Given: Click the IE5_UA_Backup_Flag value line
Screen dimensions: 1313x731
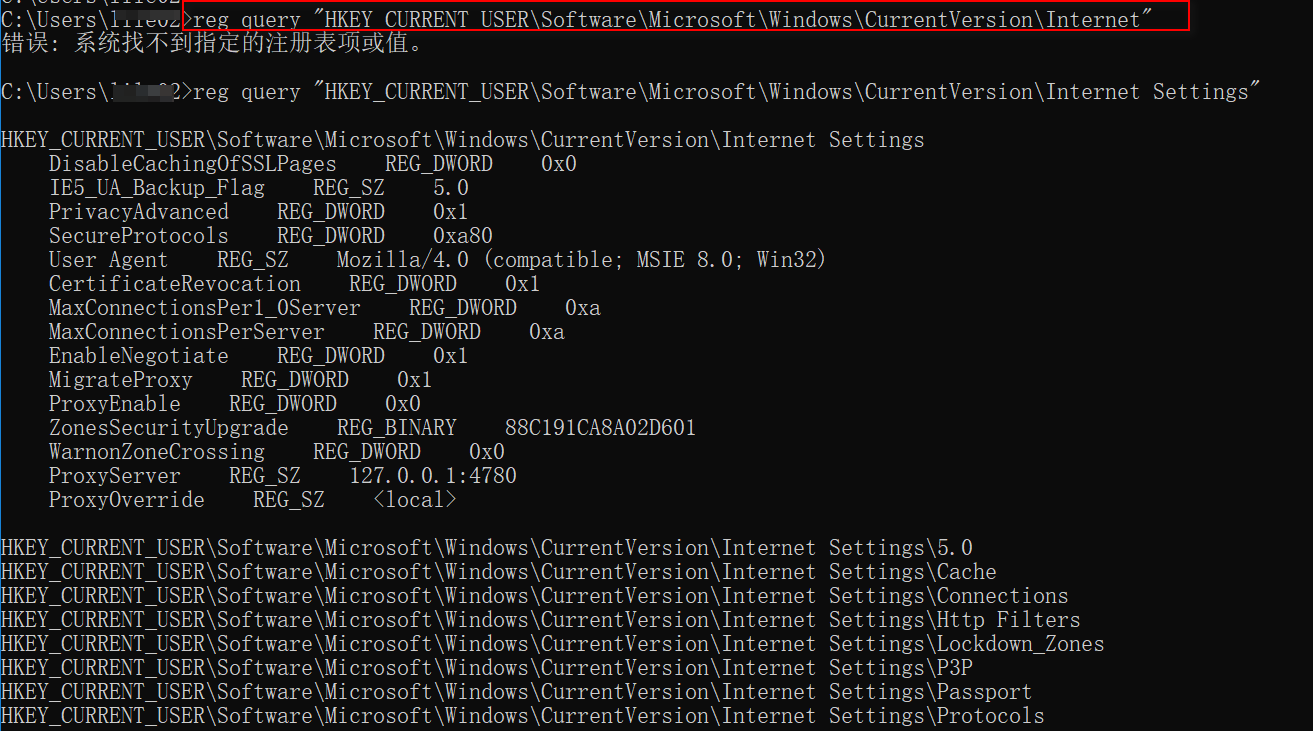Looking at the screenshot, I should click(259, 188).
